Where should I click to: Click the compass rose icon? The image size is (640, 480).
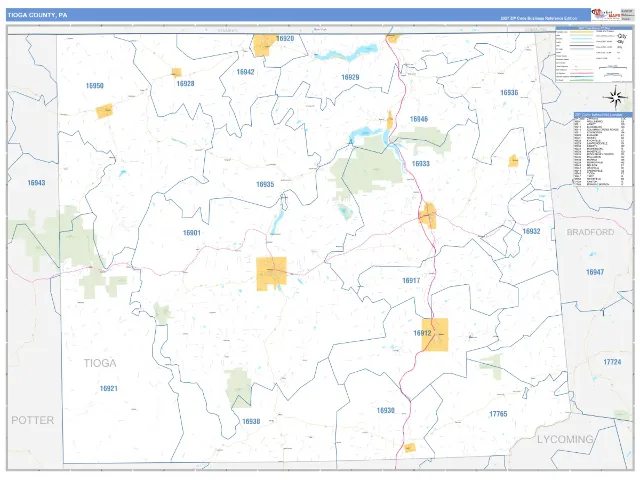click(616, 98)
